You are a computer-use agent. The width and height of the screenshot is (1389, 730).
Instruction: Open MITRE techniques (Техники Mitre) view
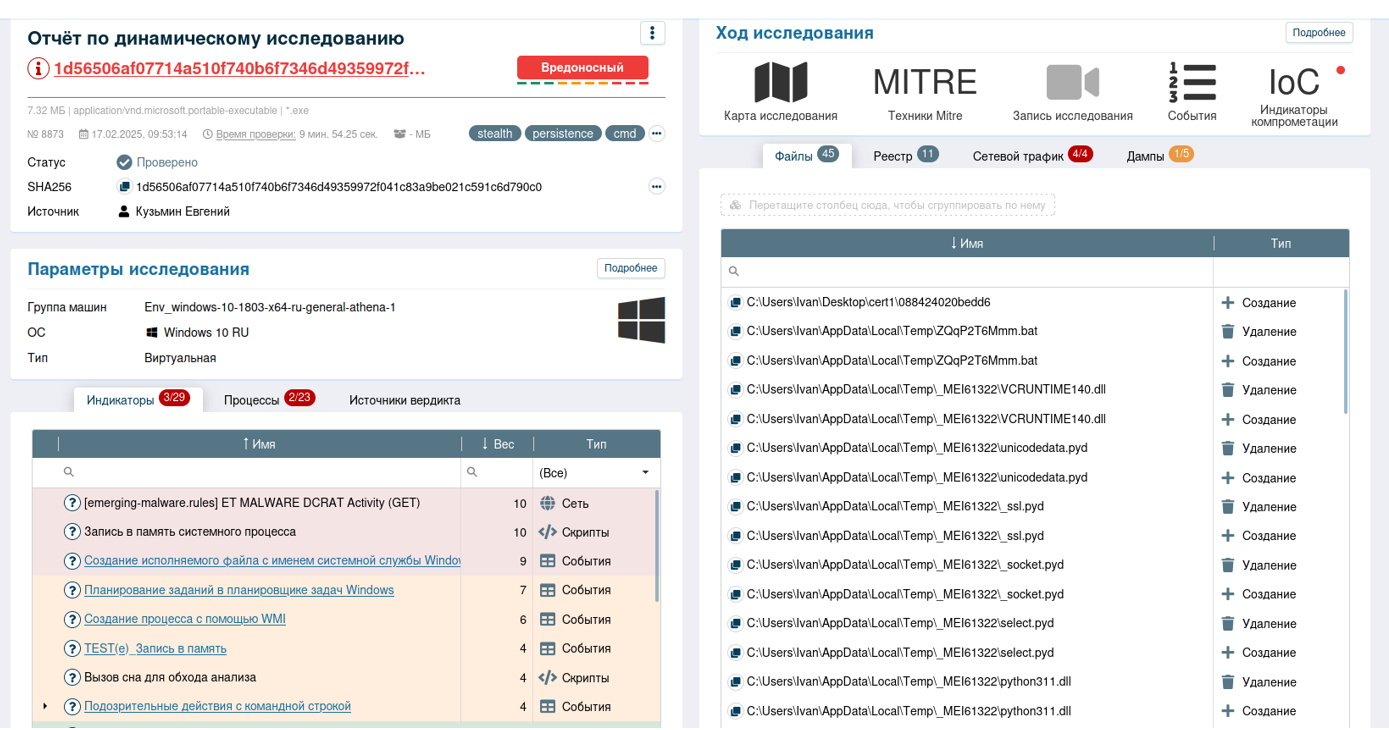(x=924, y=90)
